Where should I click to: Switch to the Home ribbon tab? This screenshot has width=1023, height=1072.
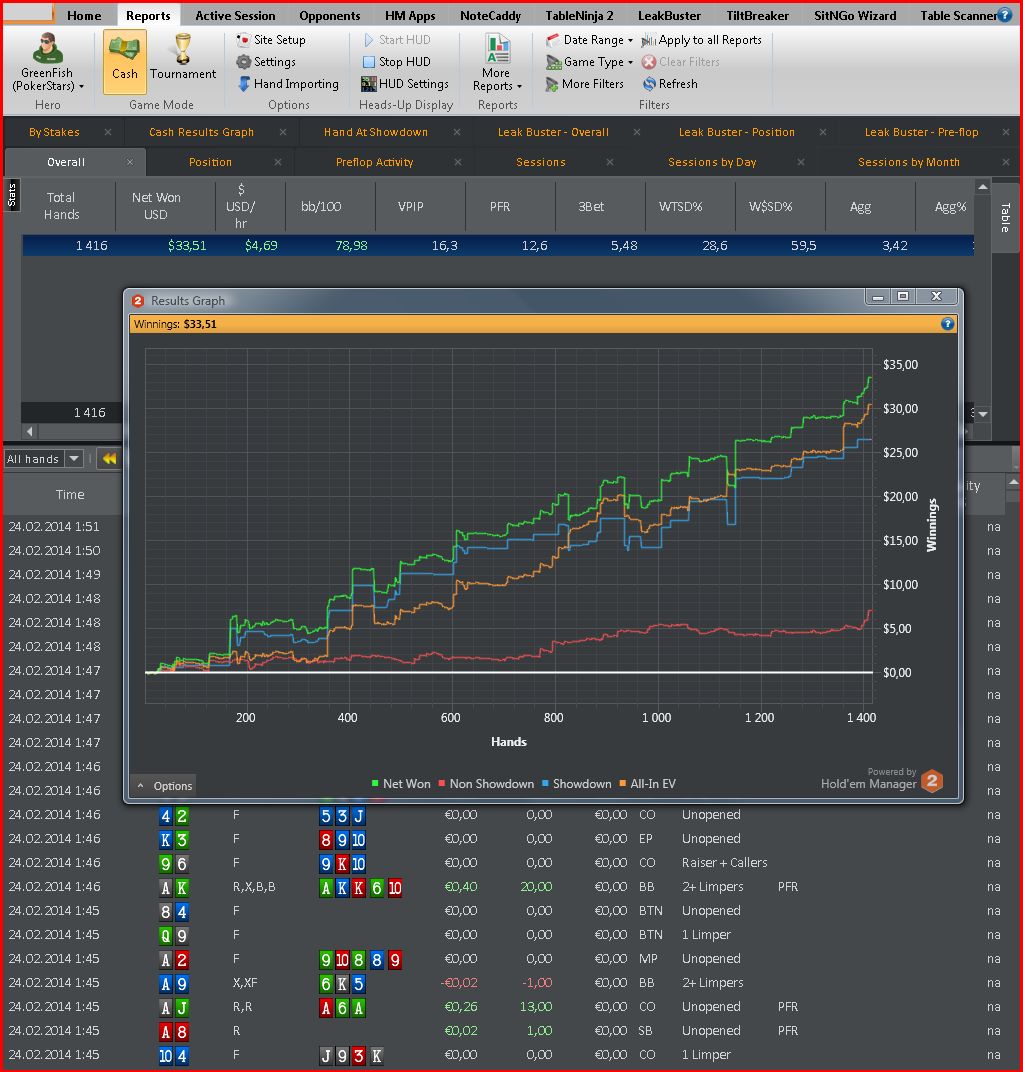(x=84, y=15)
